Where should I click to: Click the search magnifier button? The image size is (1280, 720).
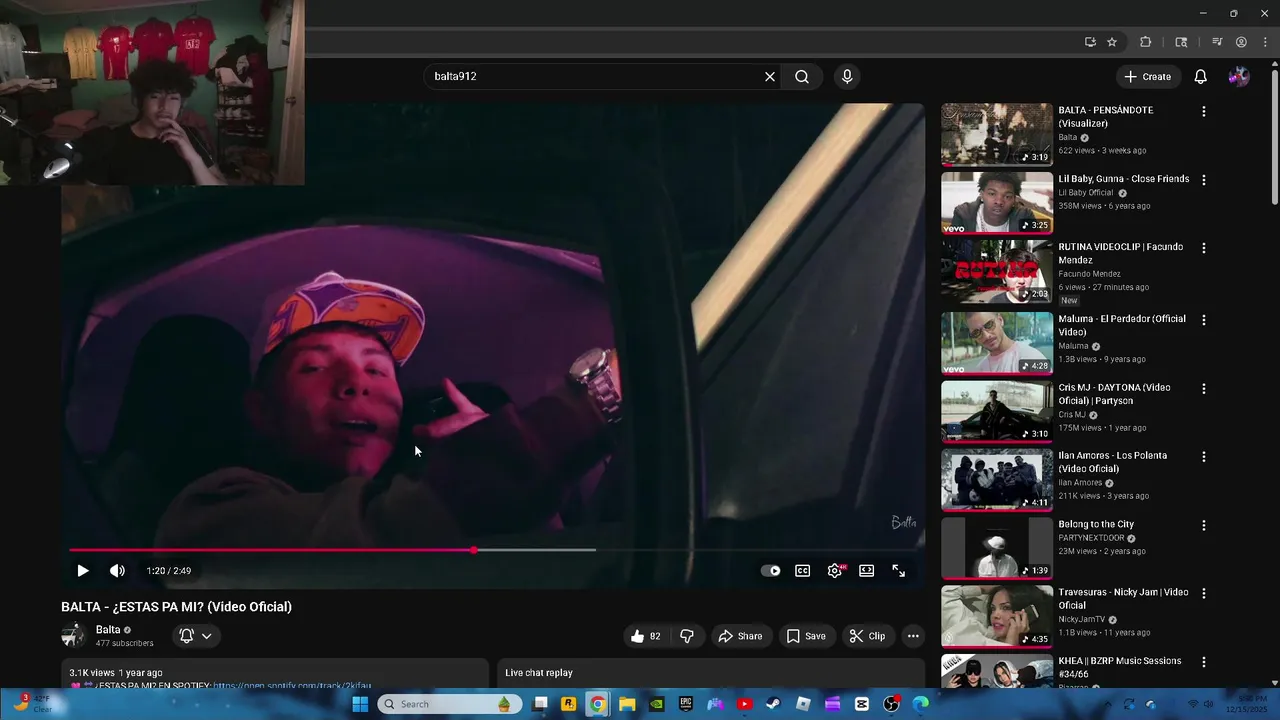[x=802, y=76]
